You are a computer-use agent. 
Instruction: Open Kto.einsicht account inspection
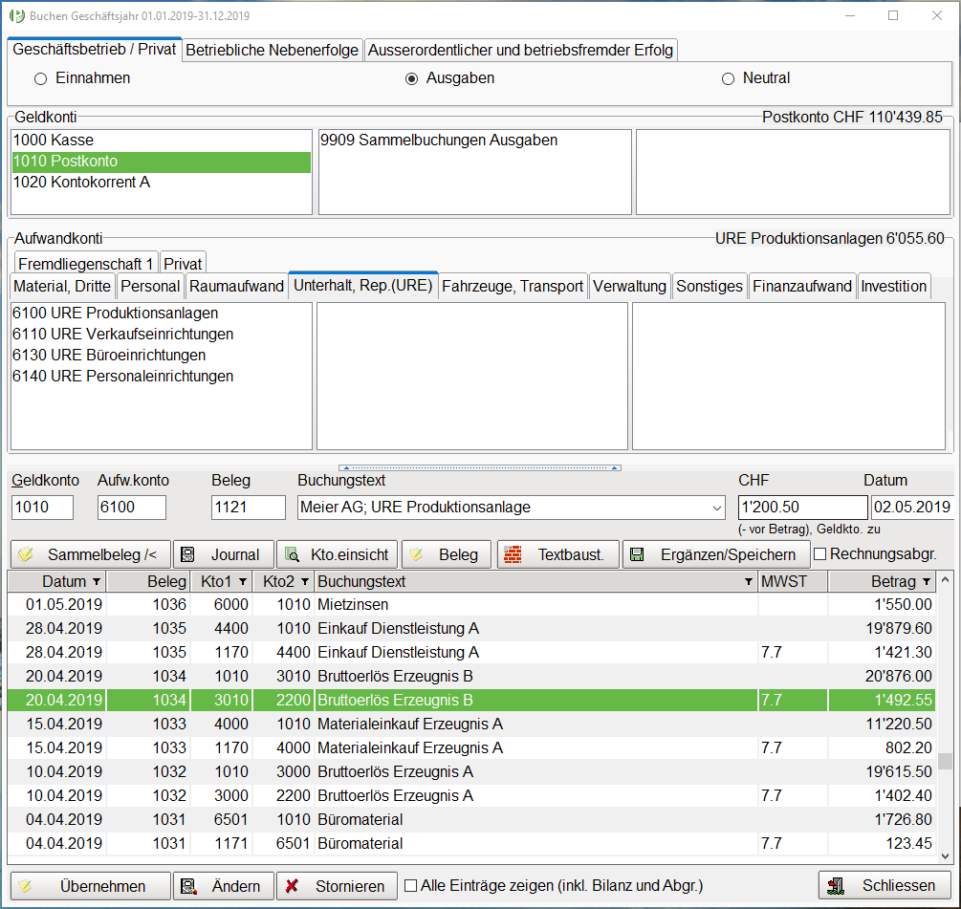pos(337,555)
